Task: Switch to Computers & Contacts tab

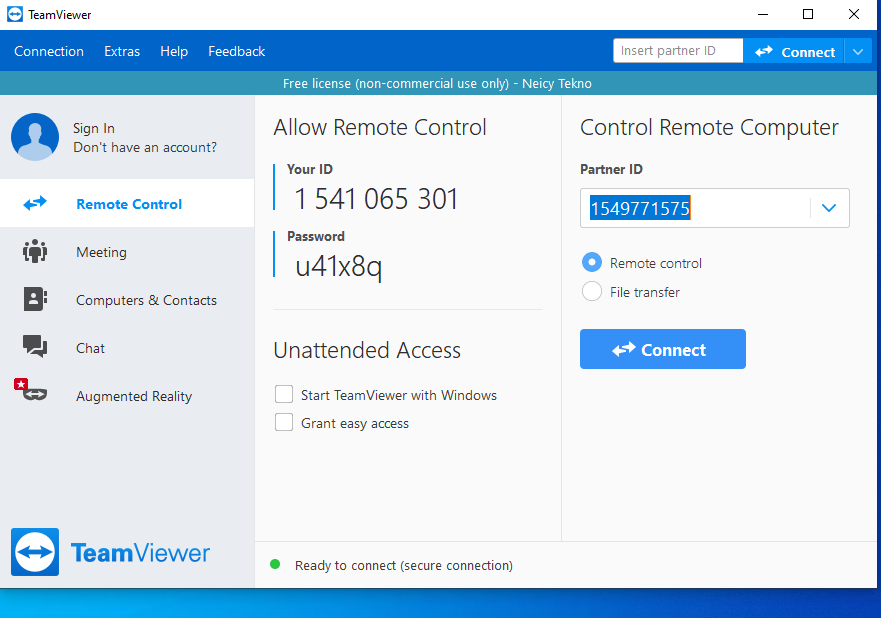Action: pyautogui.click(x=127, y=300)
